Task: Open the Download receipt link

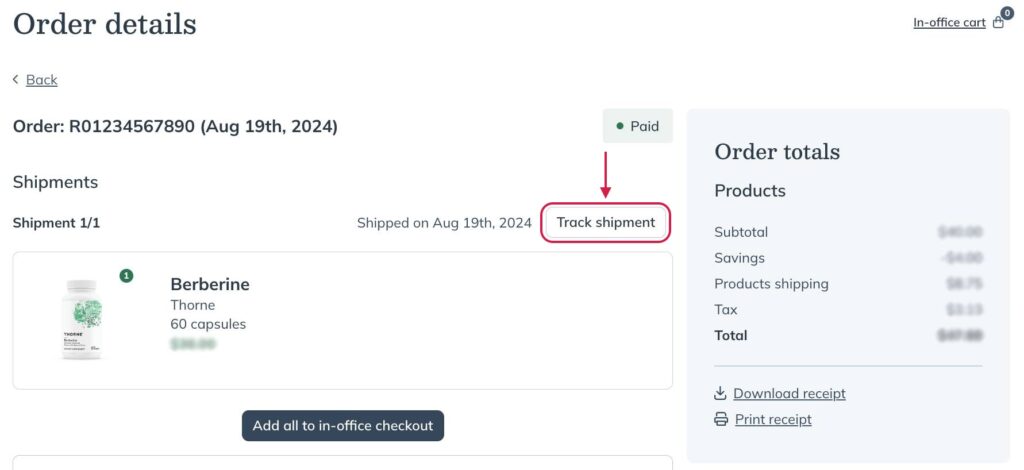Action: click(x=790, y=394)
